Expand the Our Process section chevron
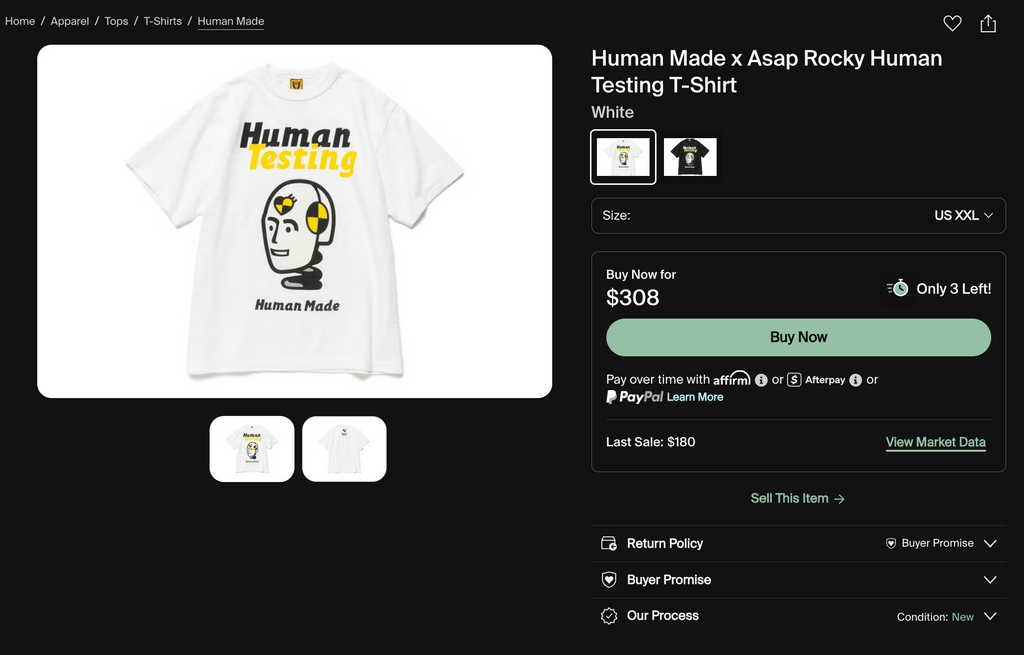Viewport: 1024px width, 655px height. [x=990, y=616]
